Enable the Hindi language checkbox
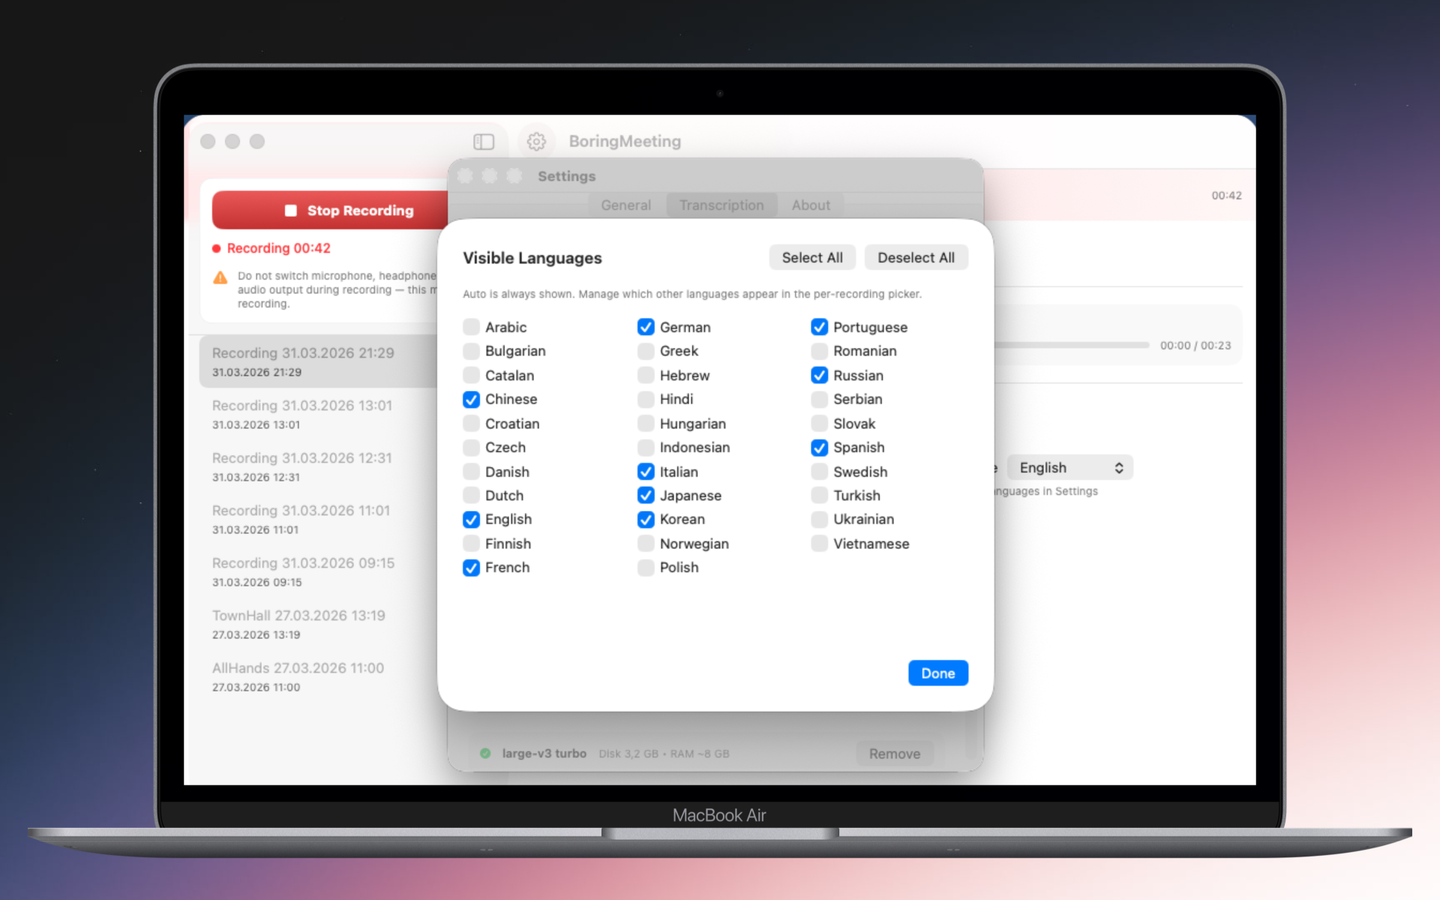Viewport: 1440px width, 900px height. pos(646,399)
